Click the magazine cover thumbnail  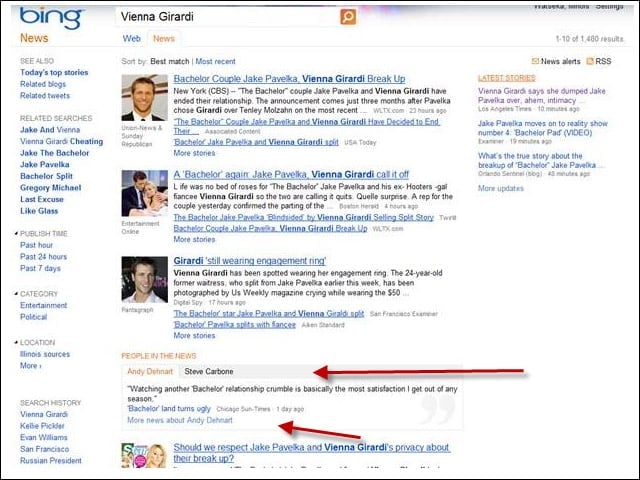tap(144, 456)
